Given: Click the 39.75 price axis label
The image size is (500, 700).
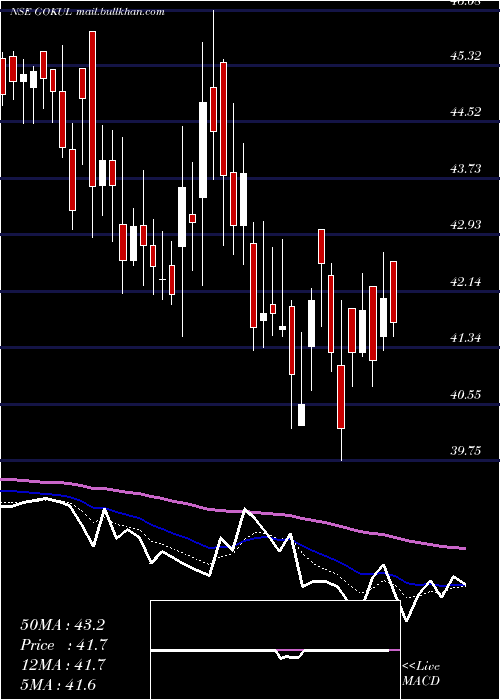Looking at the screenshot, I should coord(466,450).
